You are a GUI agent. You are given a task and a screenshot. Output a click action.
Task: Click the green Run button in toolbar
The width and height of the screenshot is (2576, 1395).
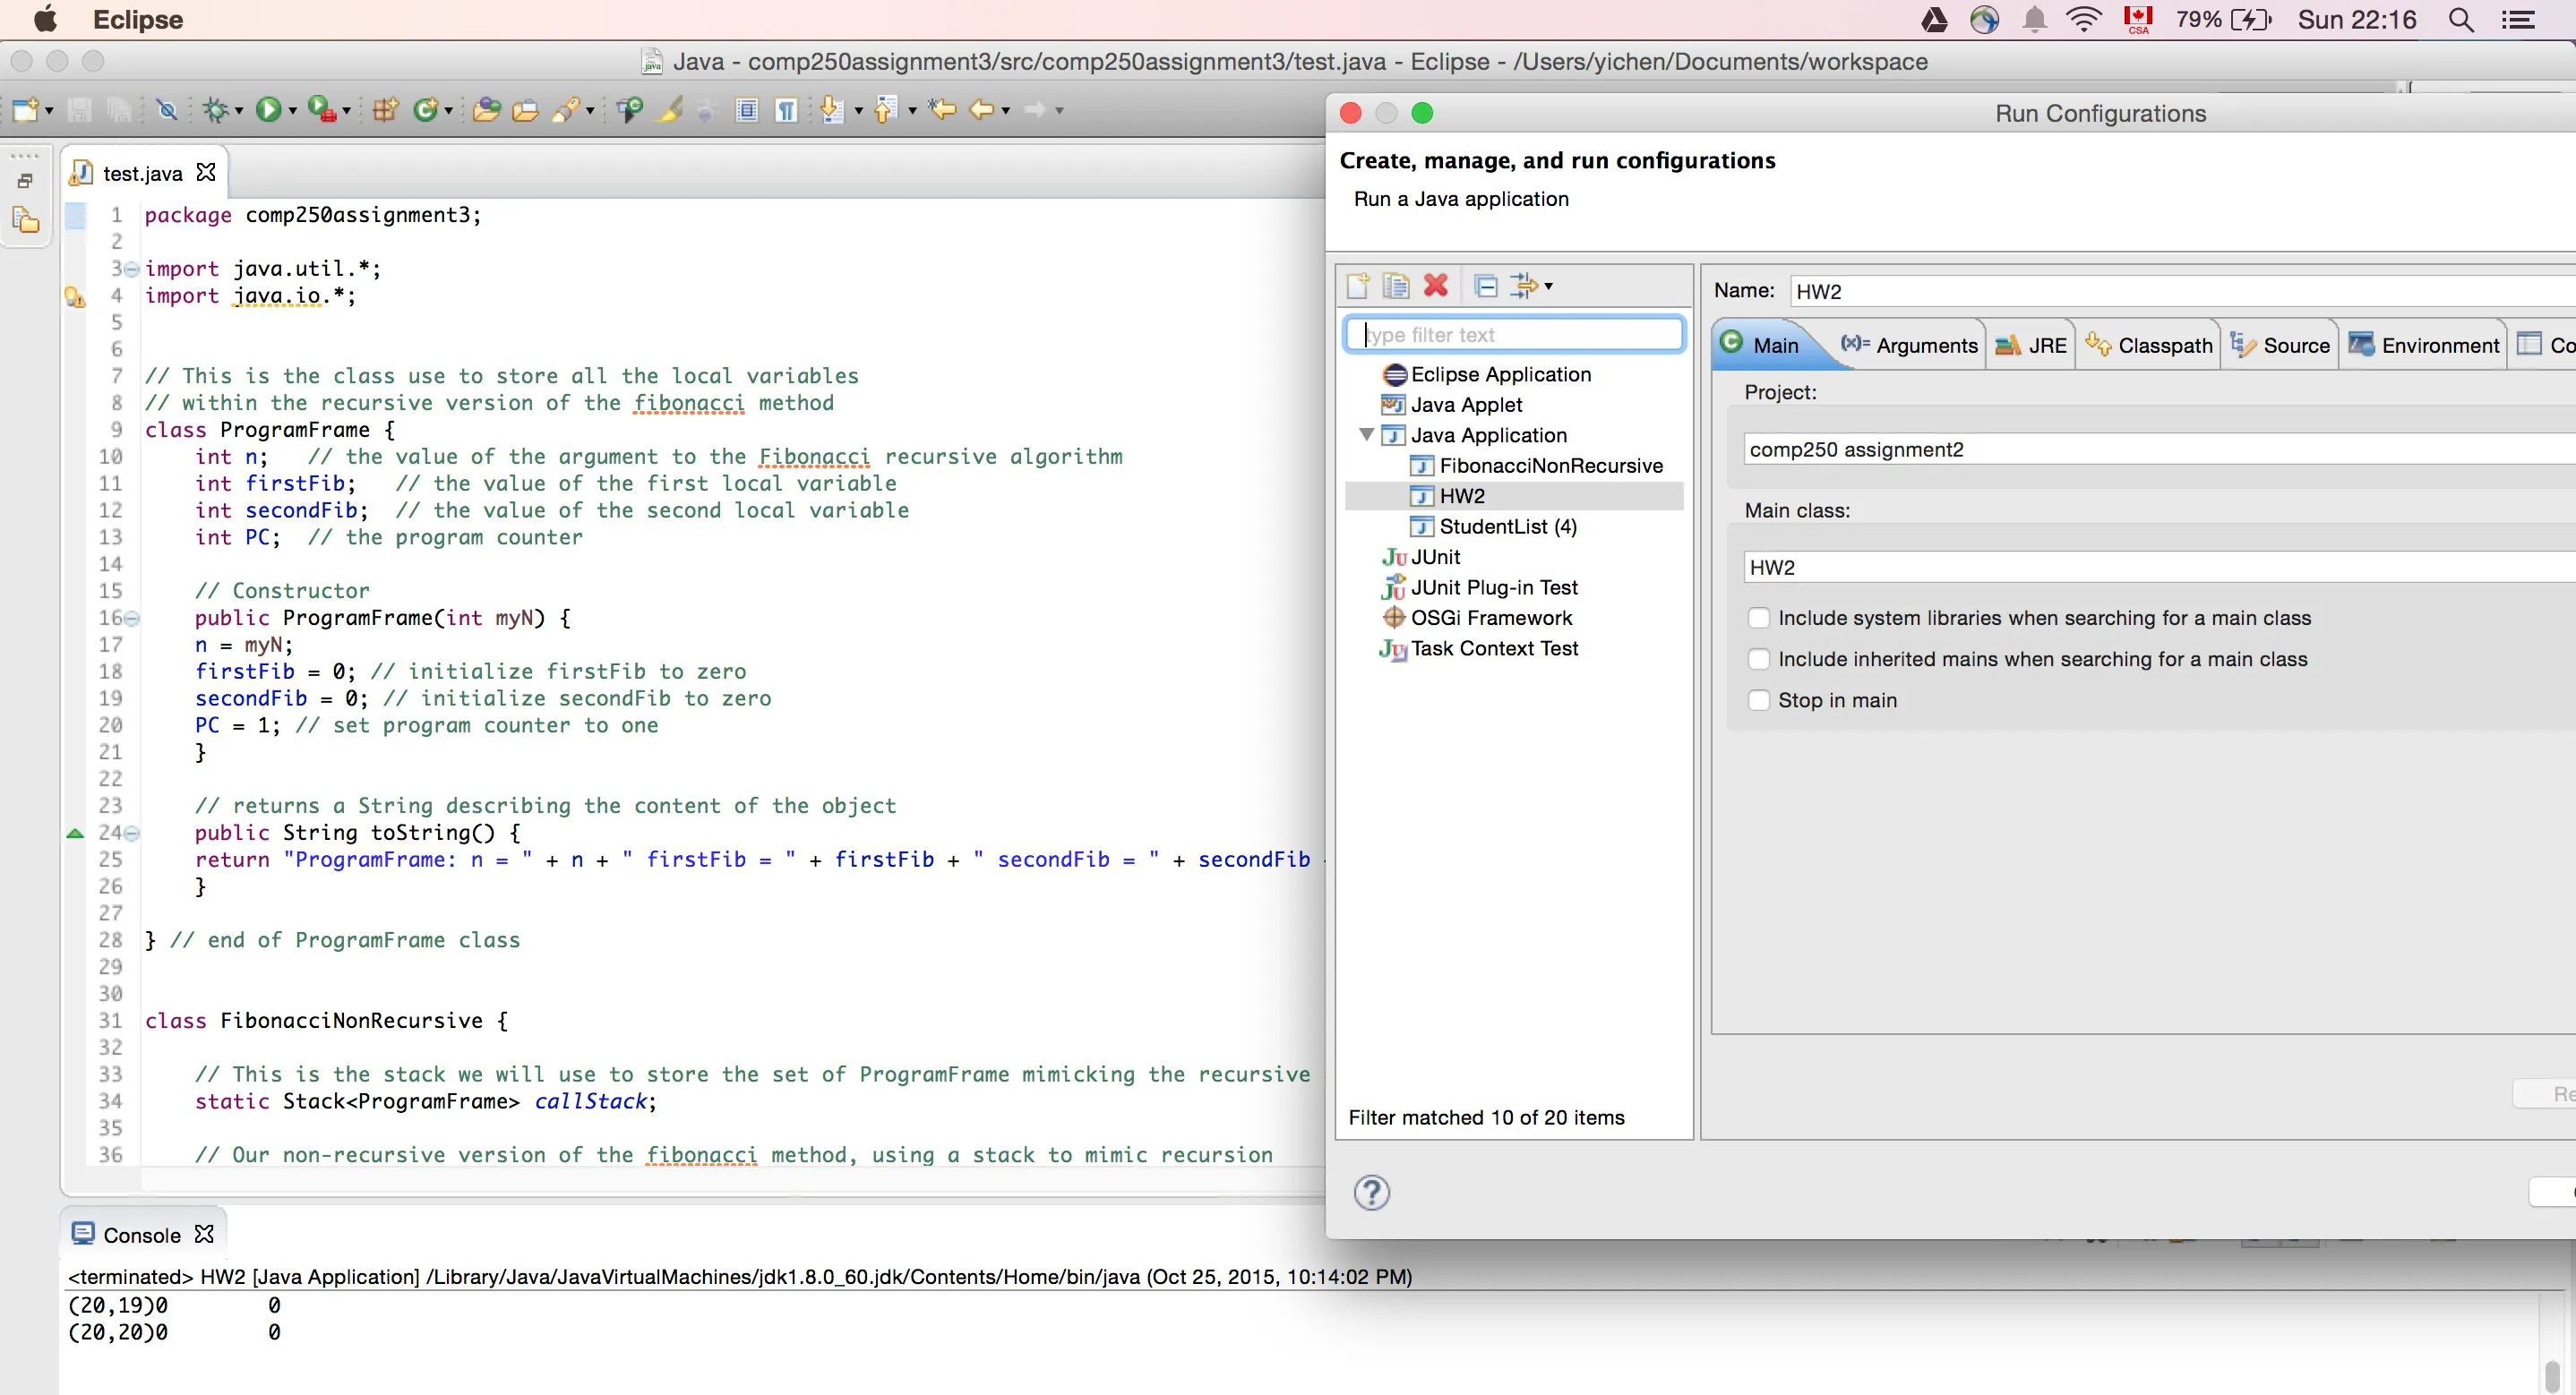pyautogui.click(x=267, y=109)
